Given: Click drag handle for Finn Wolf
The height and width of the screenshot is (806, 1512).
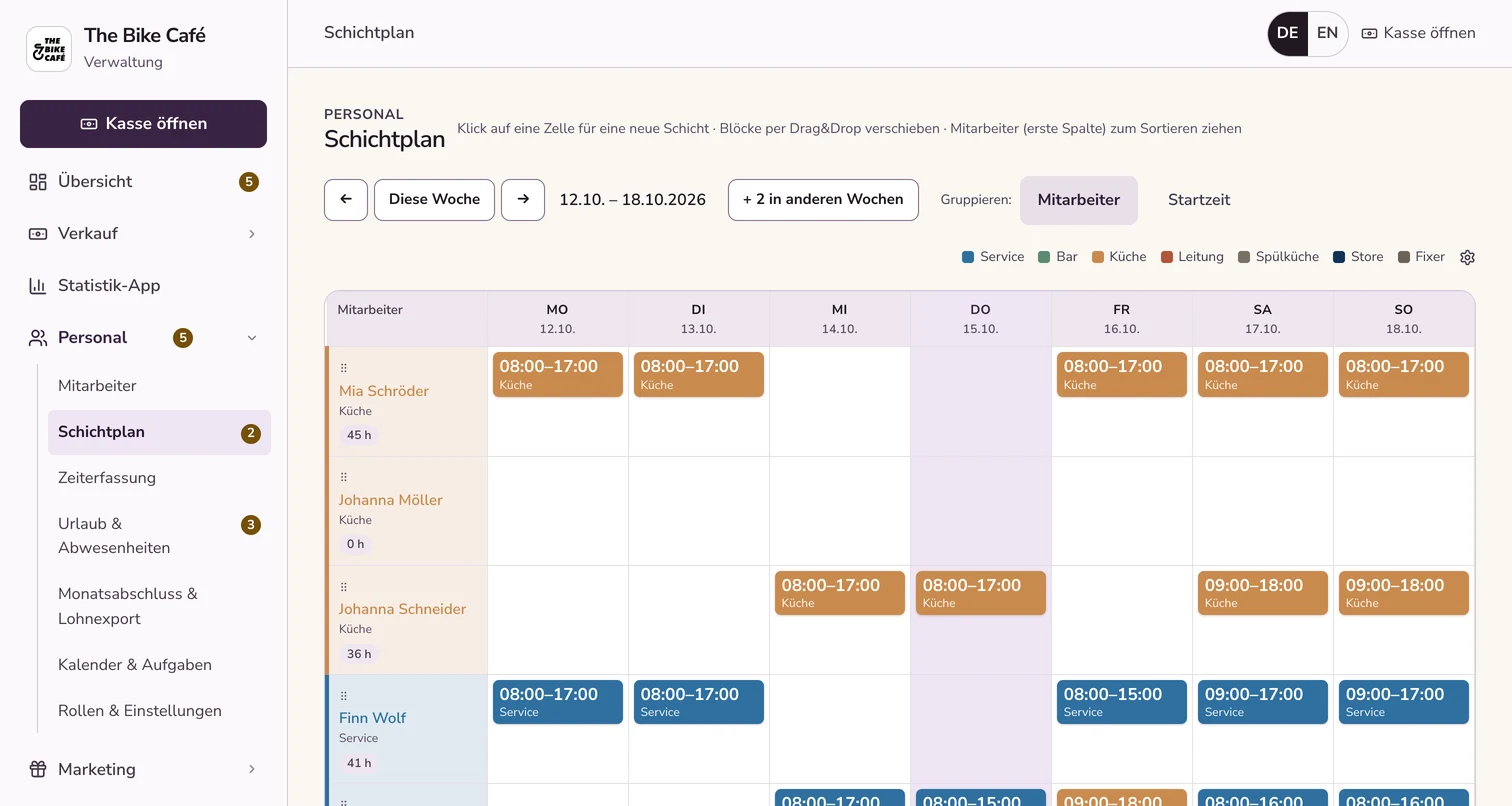Looking at the screenshot, I should [344, 695].
